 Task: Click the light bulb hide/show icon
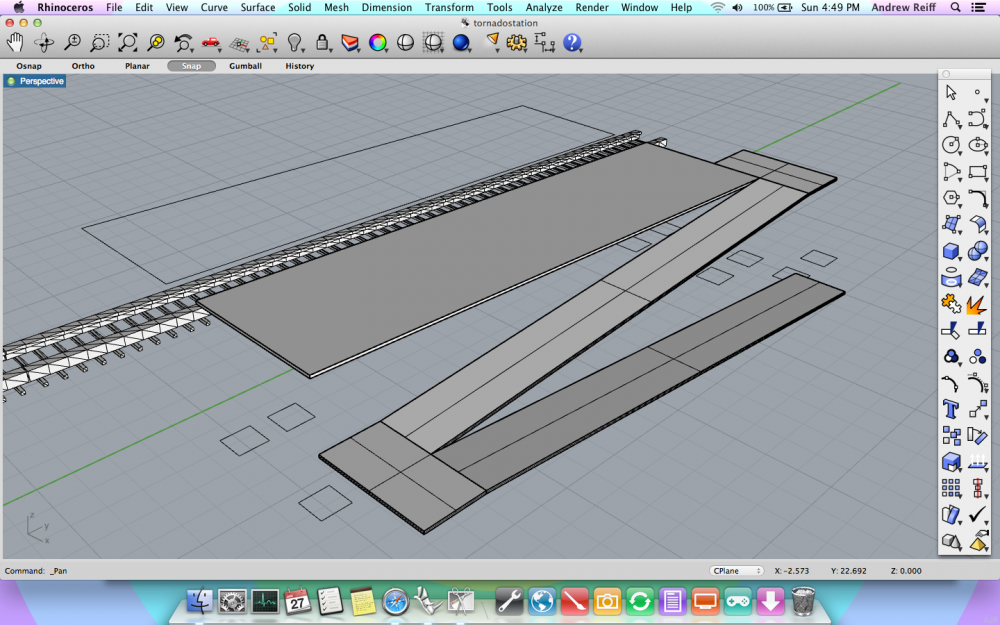(x=295, y=43)
